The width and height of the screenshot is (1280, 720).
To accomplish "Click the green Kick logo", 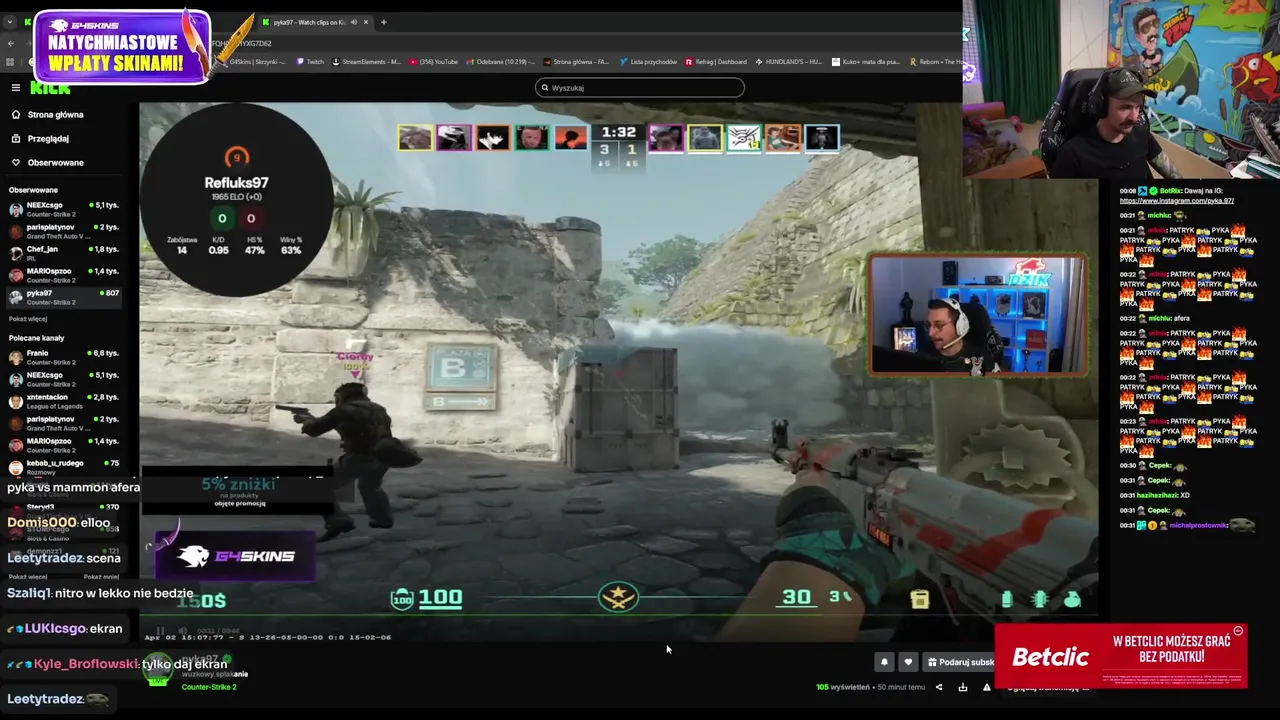I will coord(50,89).
